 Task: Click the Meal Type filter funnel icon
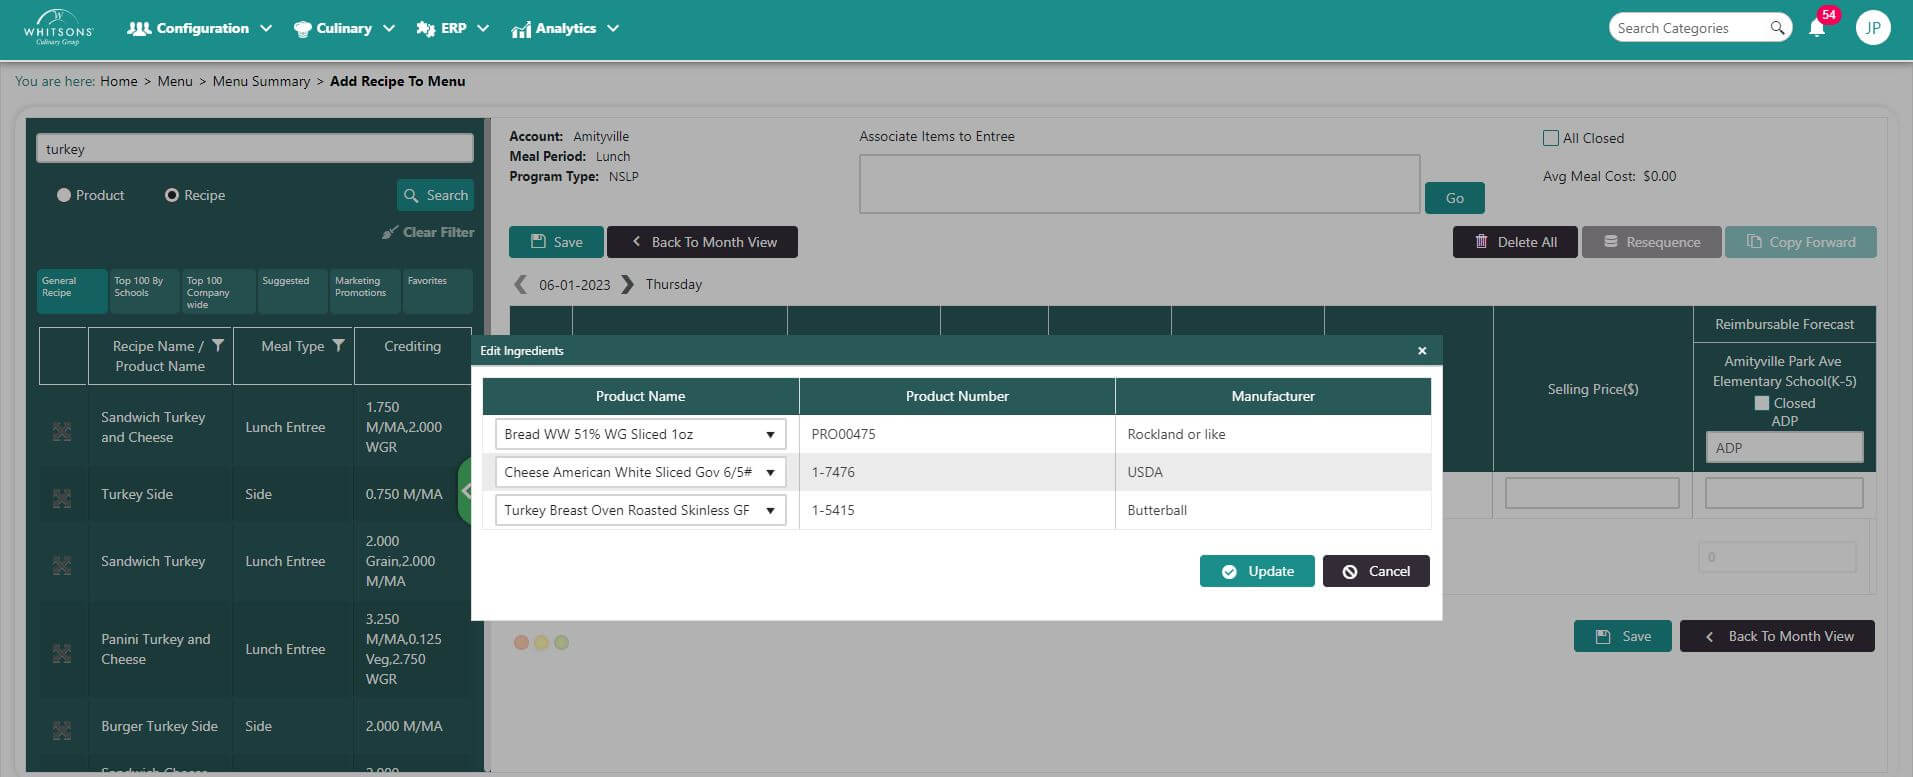(339, 345)
